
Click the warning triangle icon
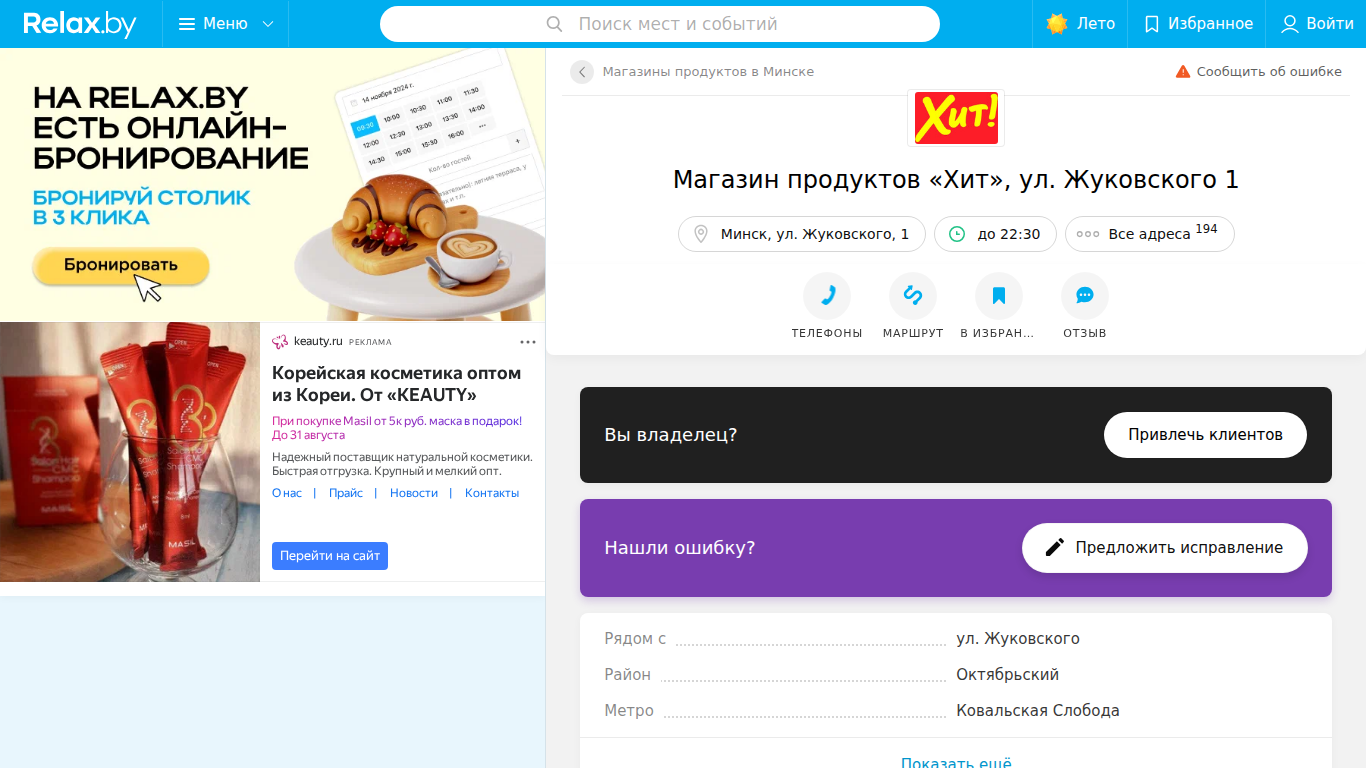coord(1183,72)
